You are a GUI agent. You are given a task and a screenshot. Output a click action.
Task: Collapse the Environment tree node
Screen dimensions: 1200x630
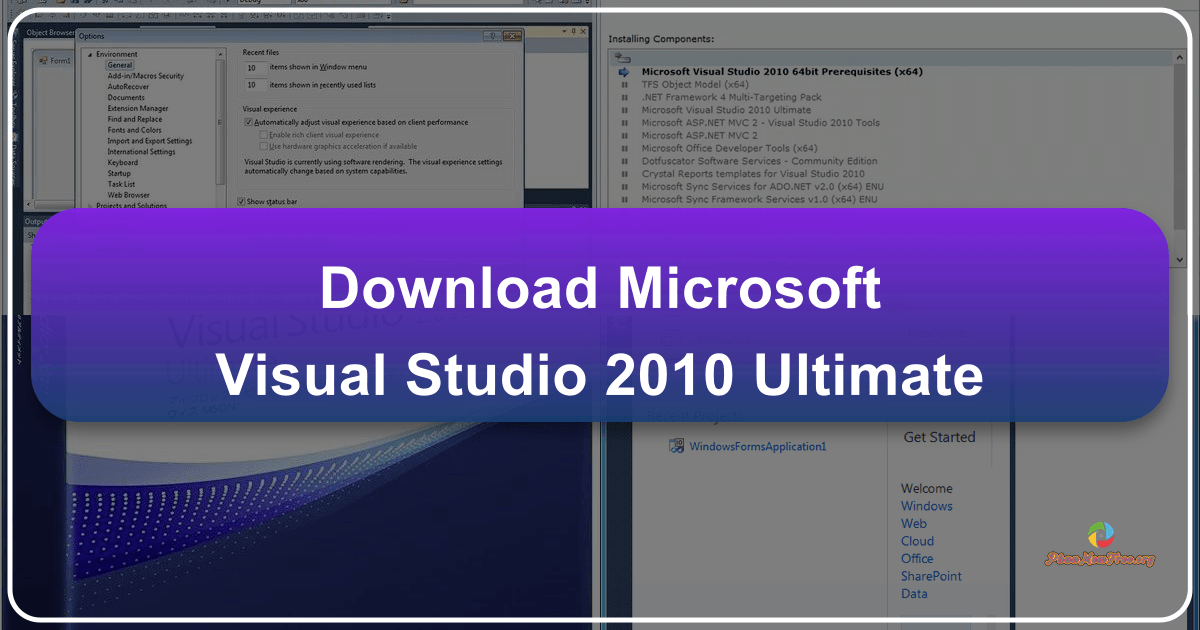click(91, 53)
